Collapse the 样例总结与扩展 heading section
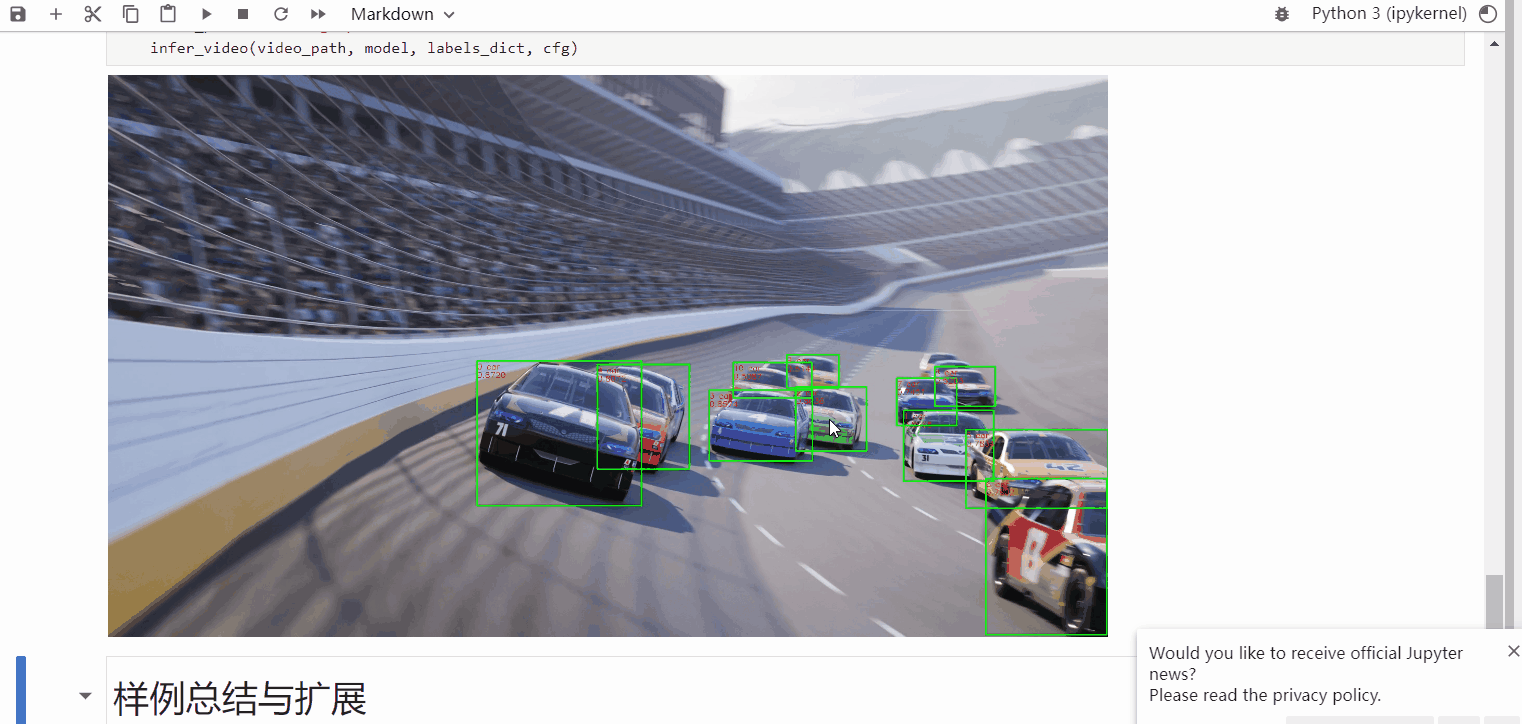Image resolution: width=1522 pixels, height=724 pixels. [85, 696]
